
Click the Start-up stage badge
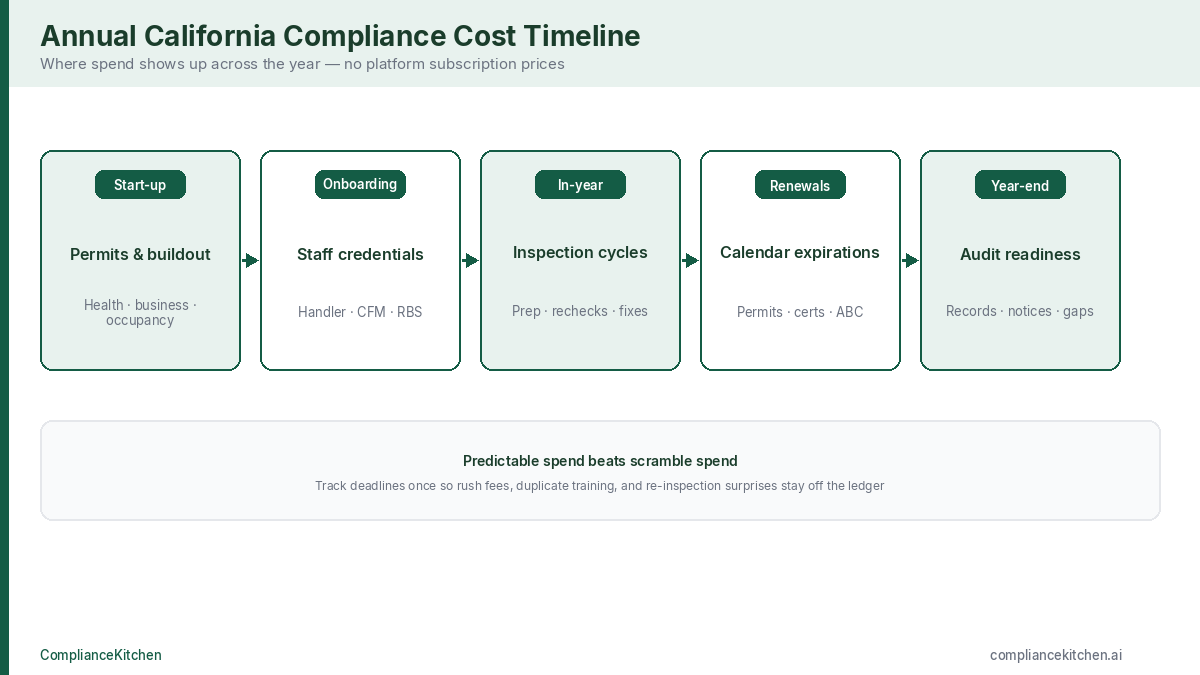click(140, 185)
